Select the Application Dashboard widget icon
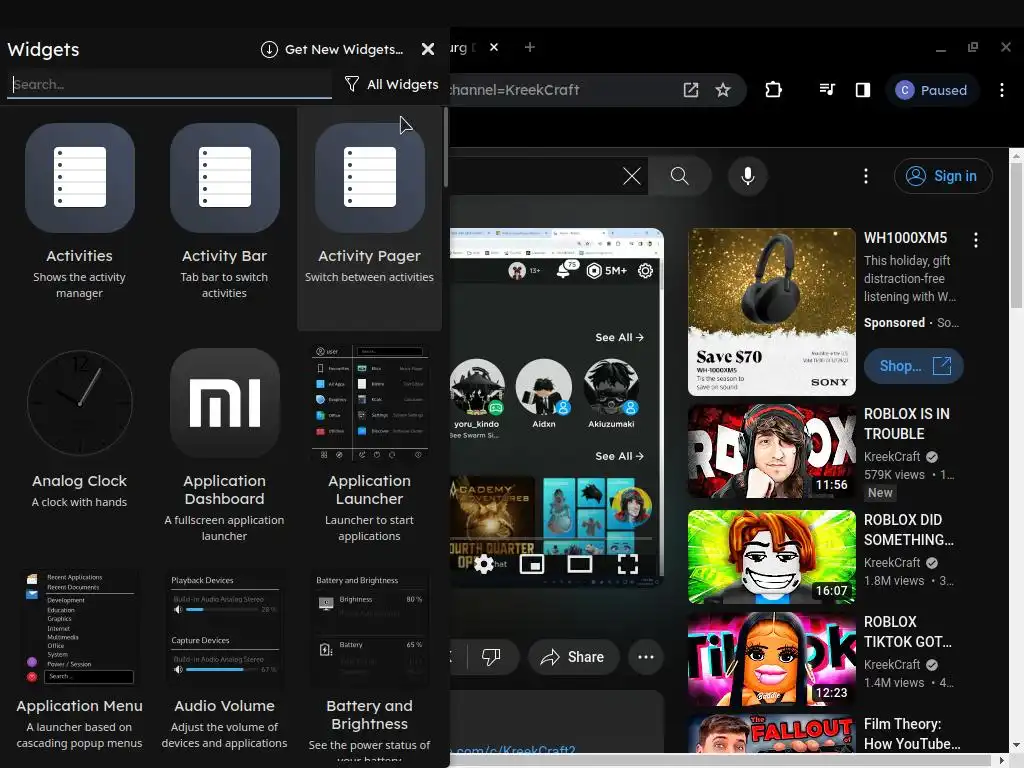The image size is (1024, 768). [225, 402]
